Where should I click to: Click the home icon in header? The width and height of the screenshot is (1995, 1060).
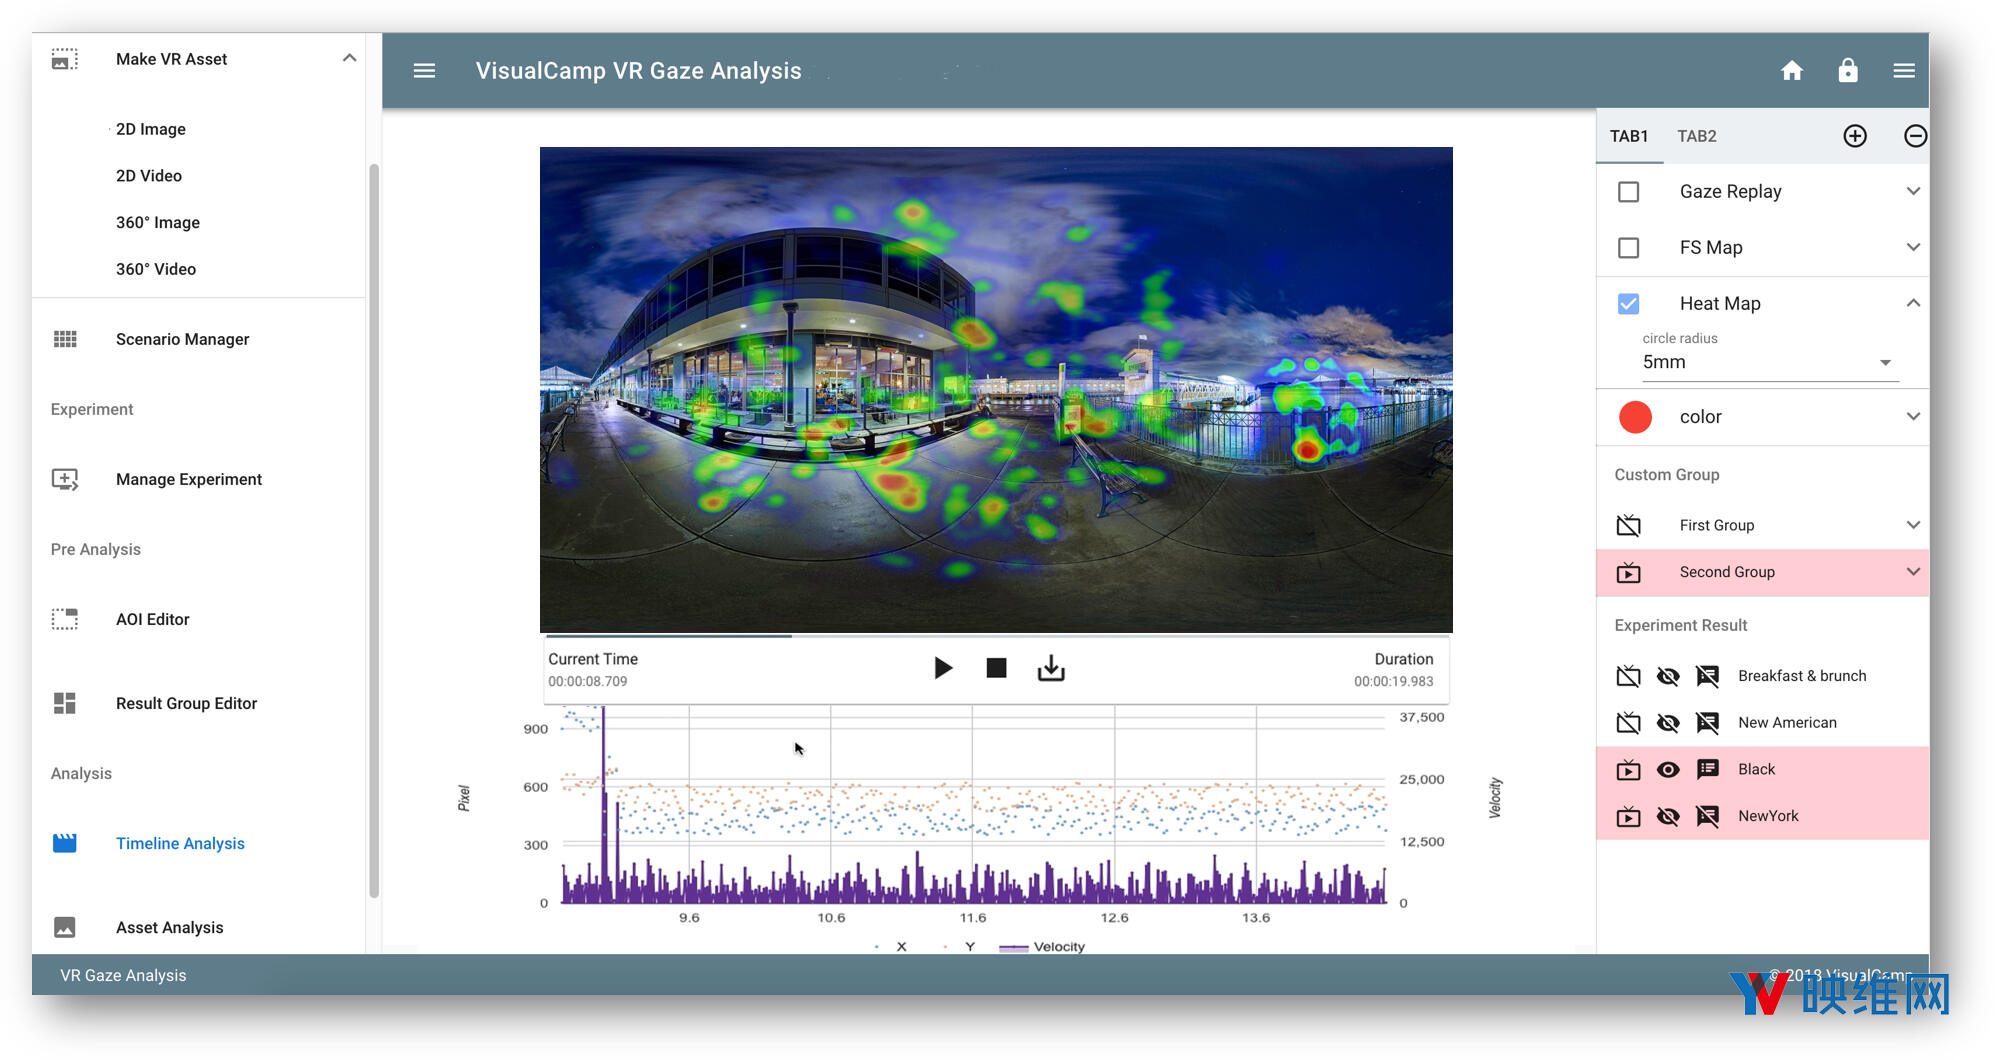(x=1791, y=71)
